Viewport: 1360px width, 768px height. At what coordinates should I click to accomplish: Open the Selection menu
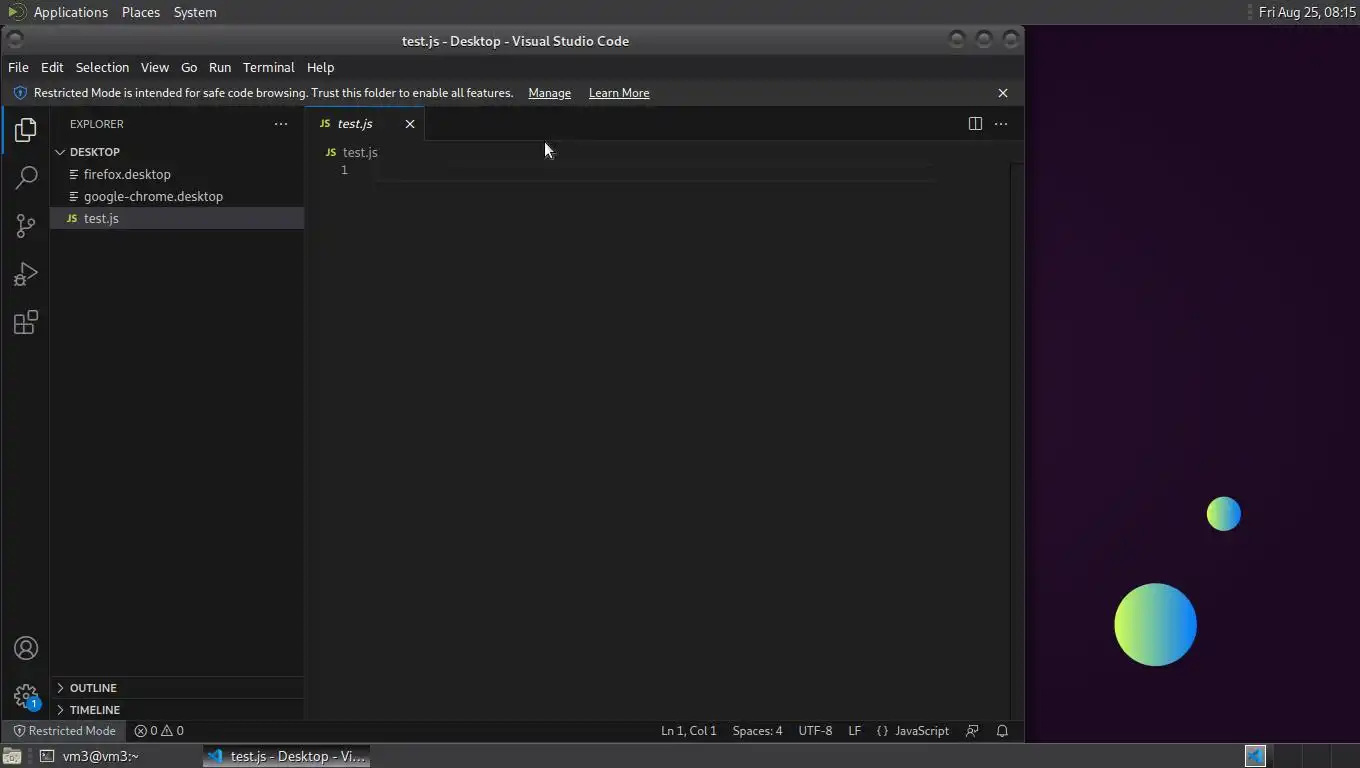coord(102,67)
